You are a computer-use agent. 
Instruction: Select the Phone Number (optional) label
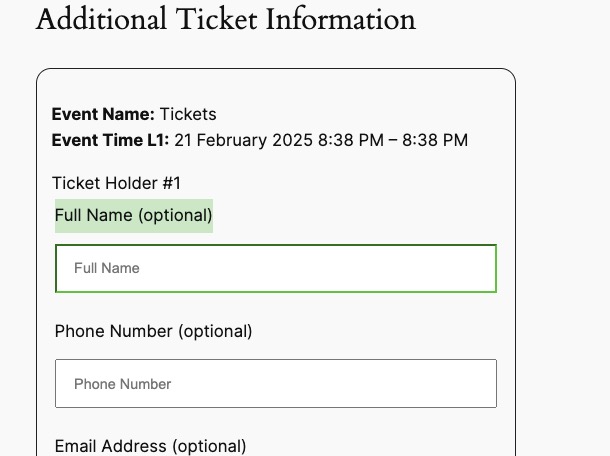[x=153, y=331]
